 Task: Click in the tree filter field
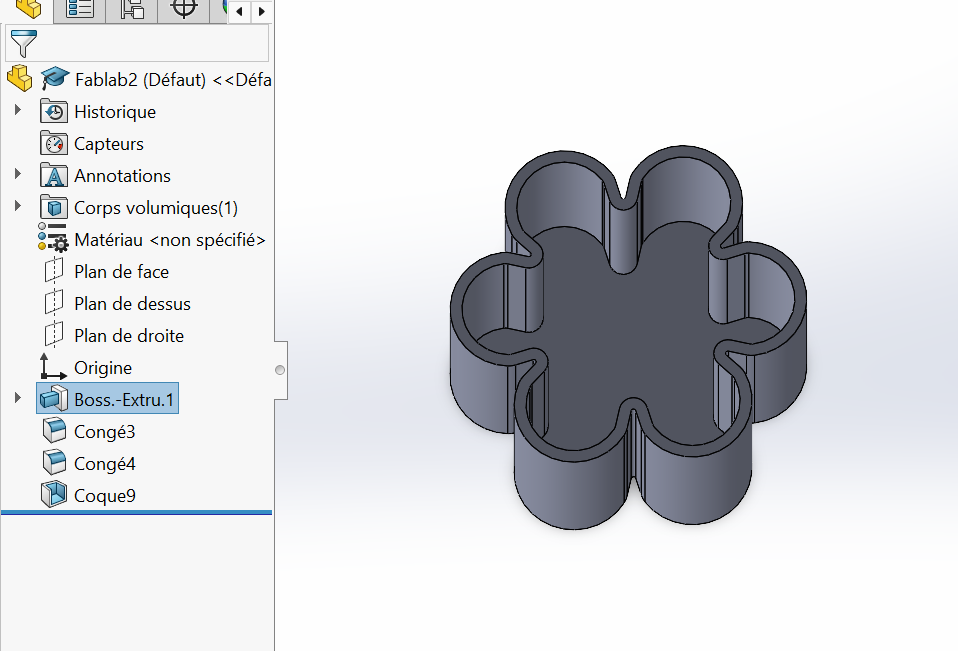coord(152,44)
